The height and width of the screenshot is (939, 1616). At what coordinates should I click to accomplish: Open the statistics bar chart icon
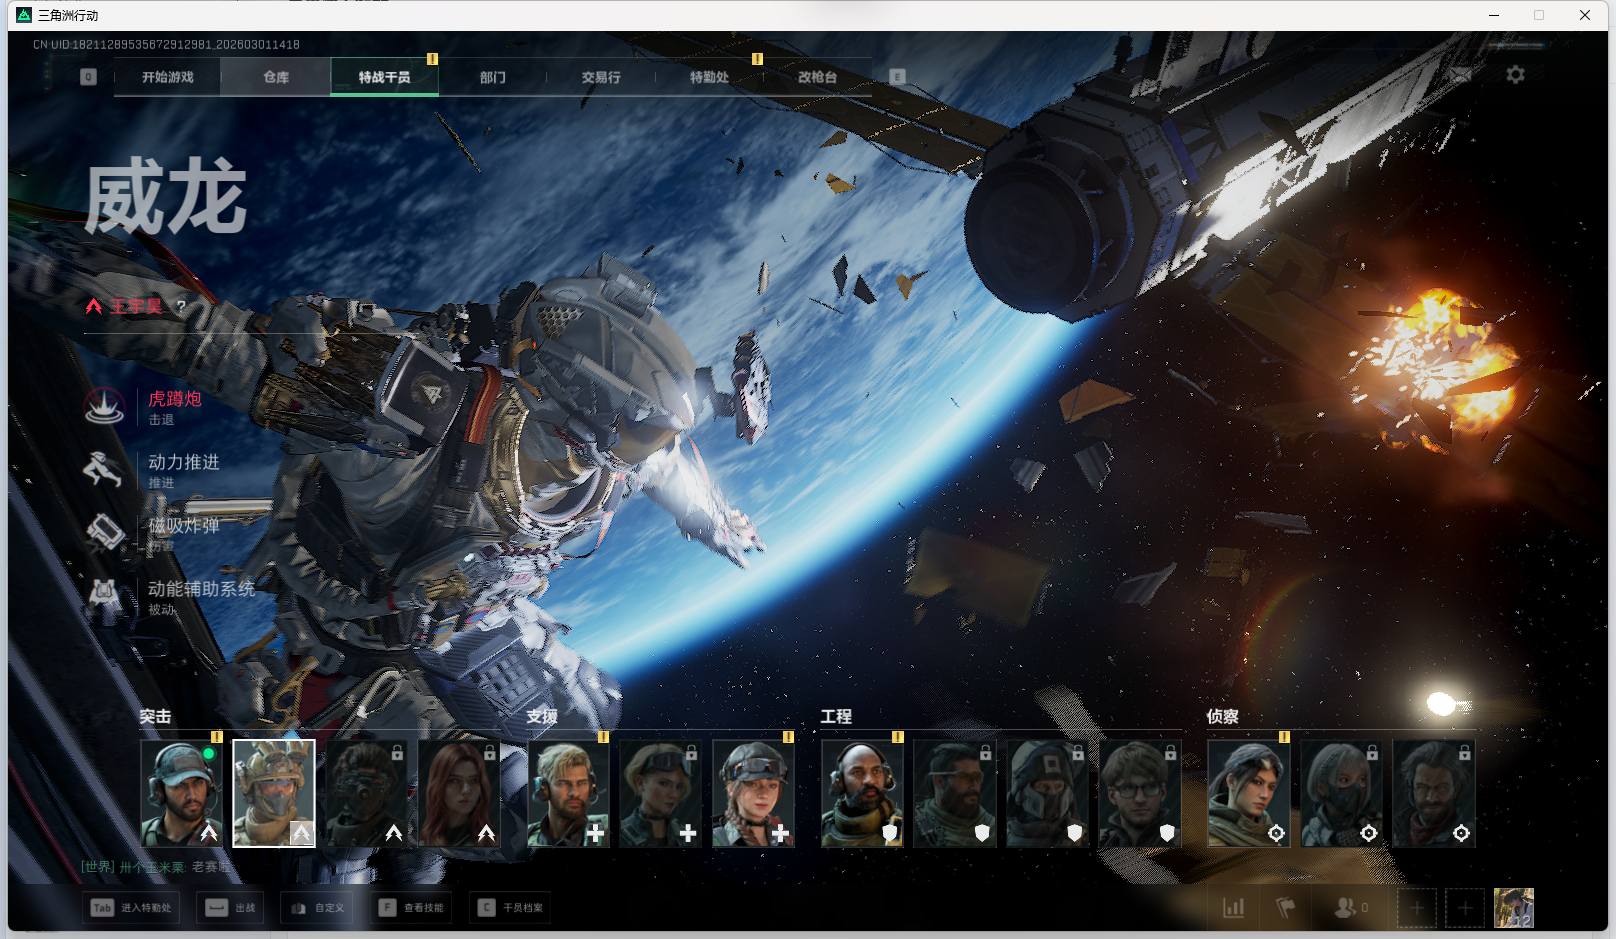(1234, 908)
